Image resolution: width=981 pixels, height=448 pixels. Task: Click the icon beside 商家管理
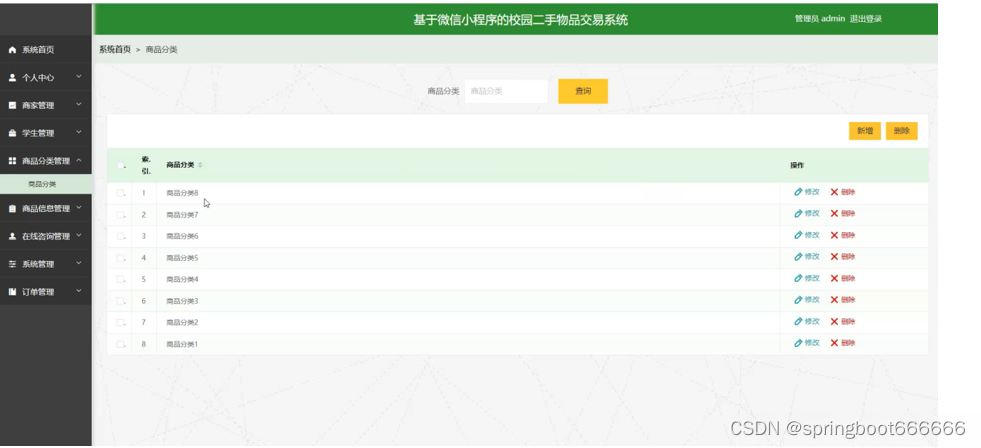(13, 105)
